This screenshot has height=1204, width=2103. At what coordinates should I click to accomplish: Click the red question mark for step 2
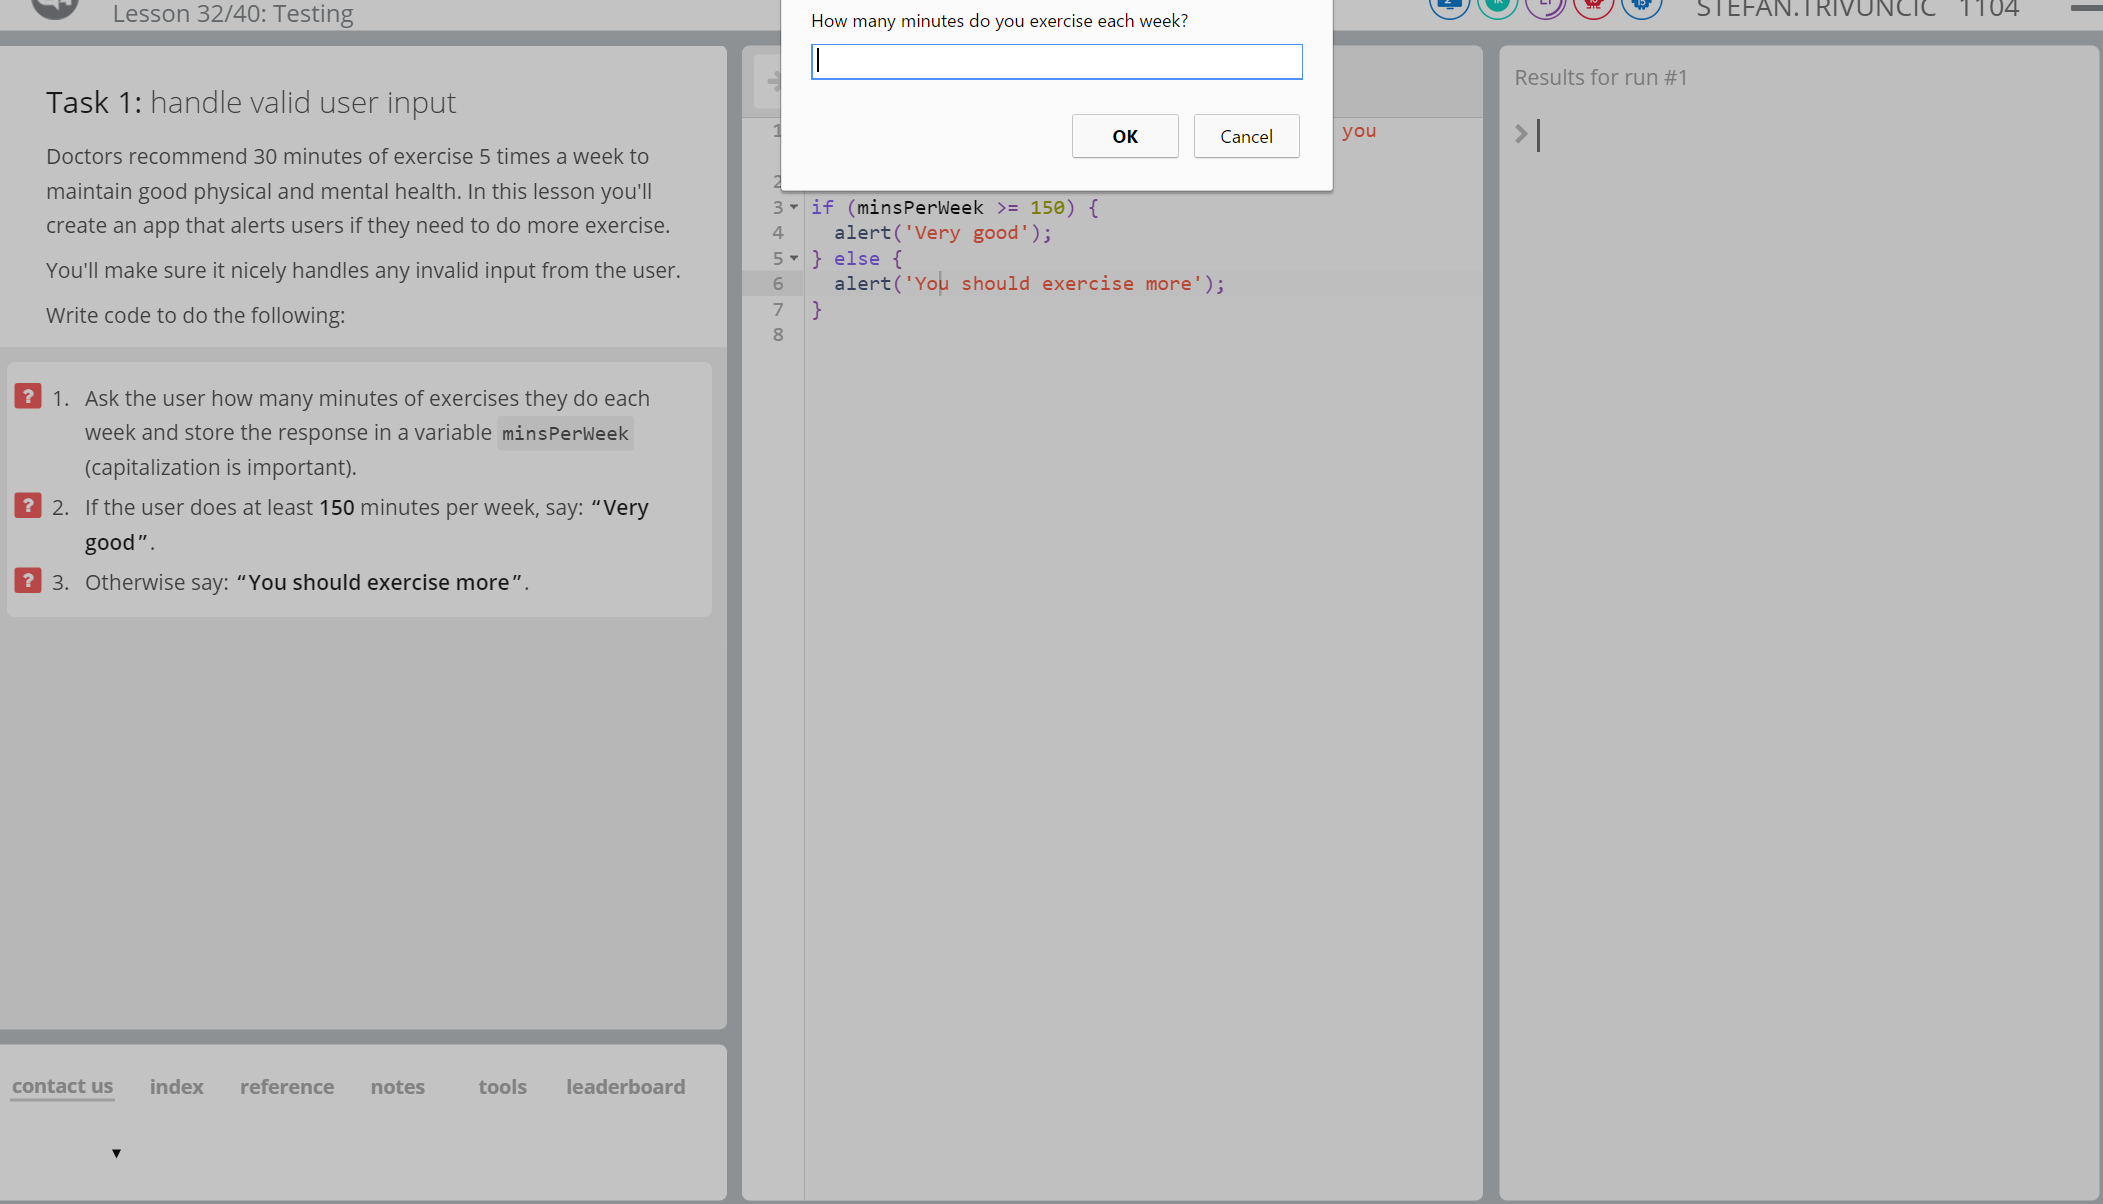click(28, 506)
